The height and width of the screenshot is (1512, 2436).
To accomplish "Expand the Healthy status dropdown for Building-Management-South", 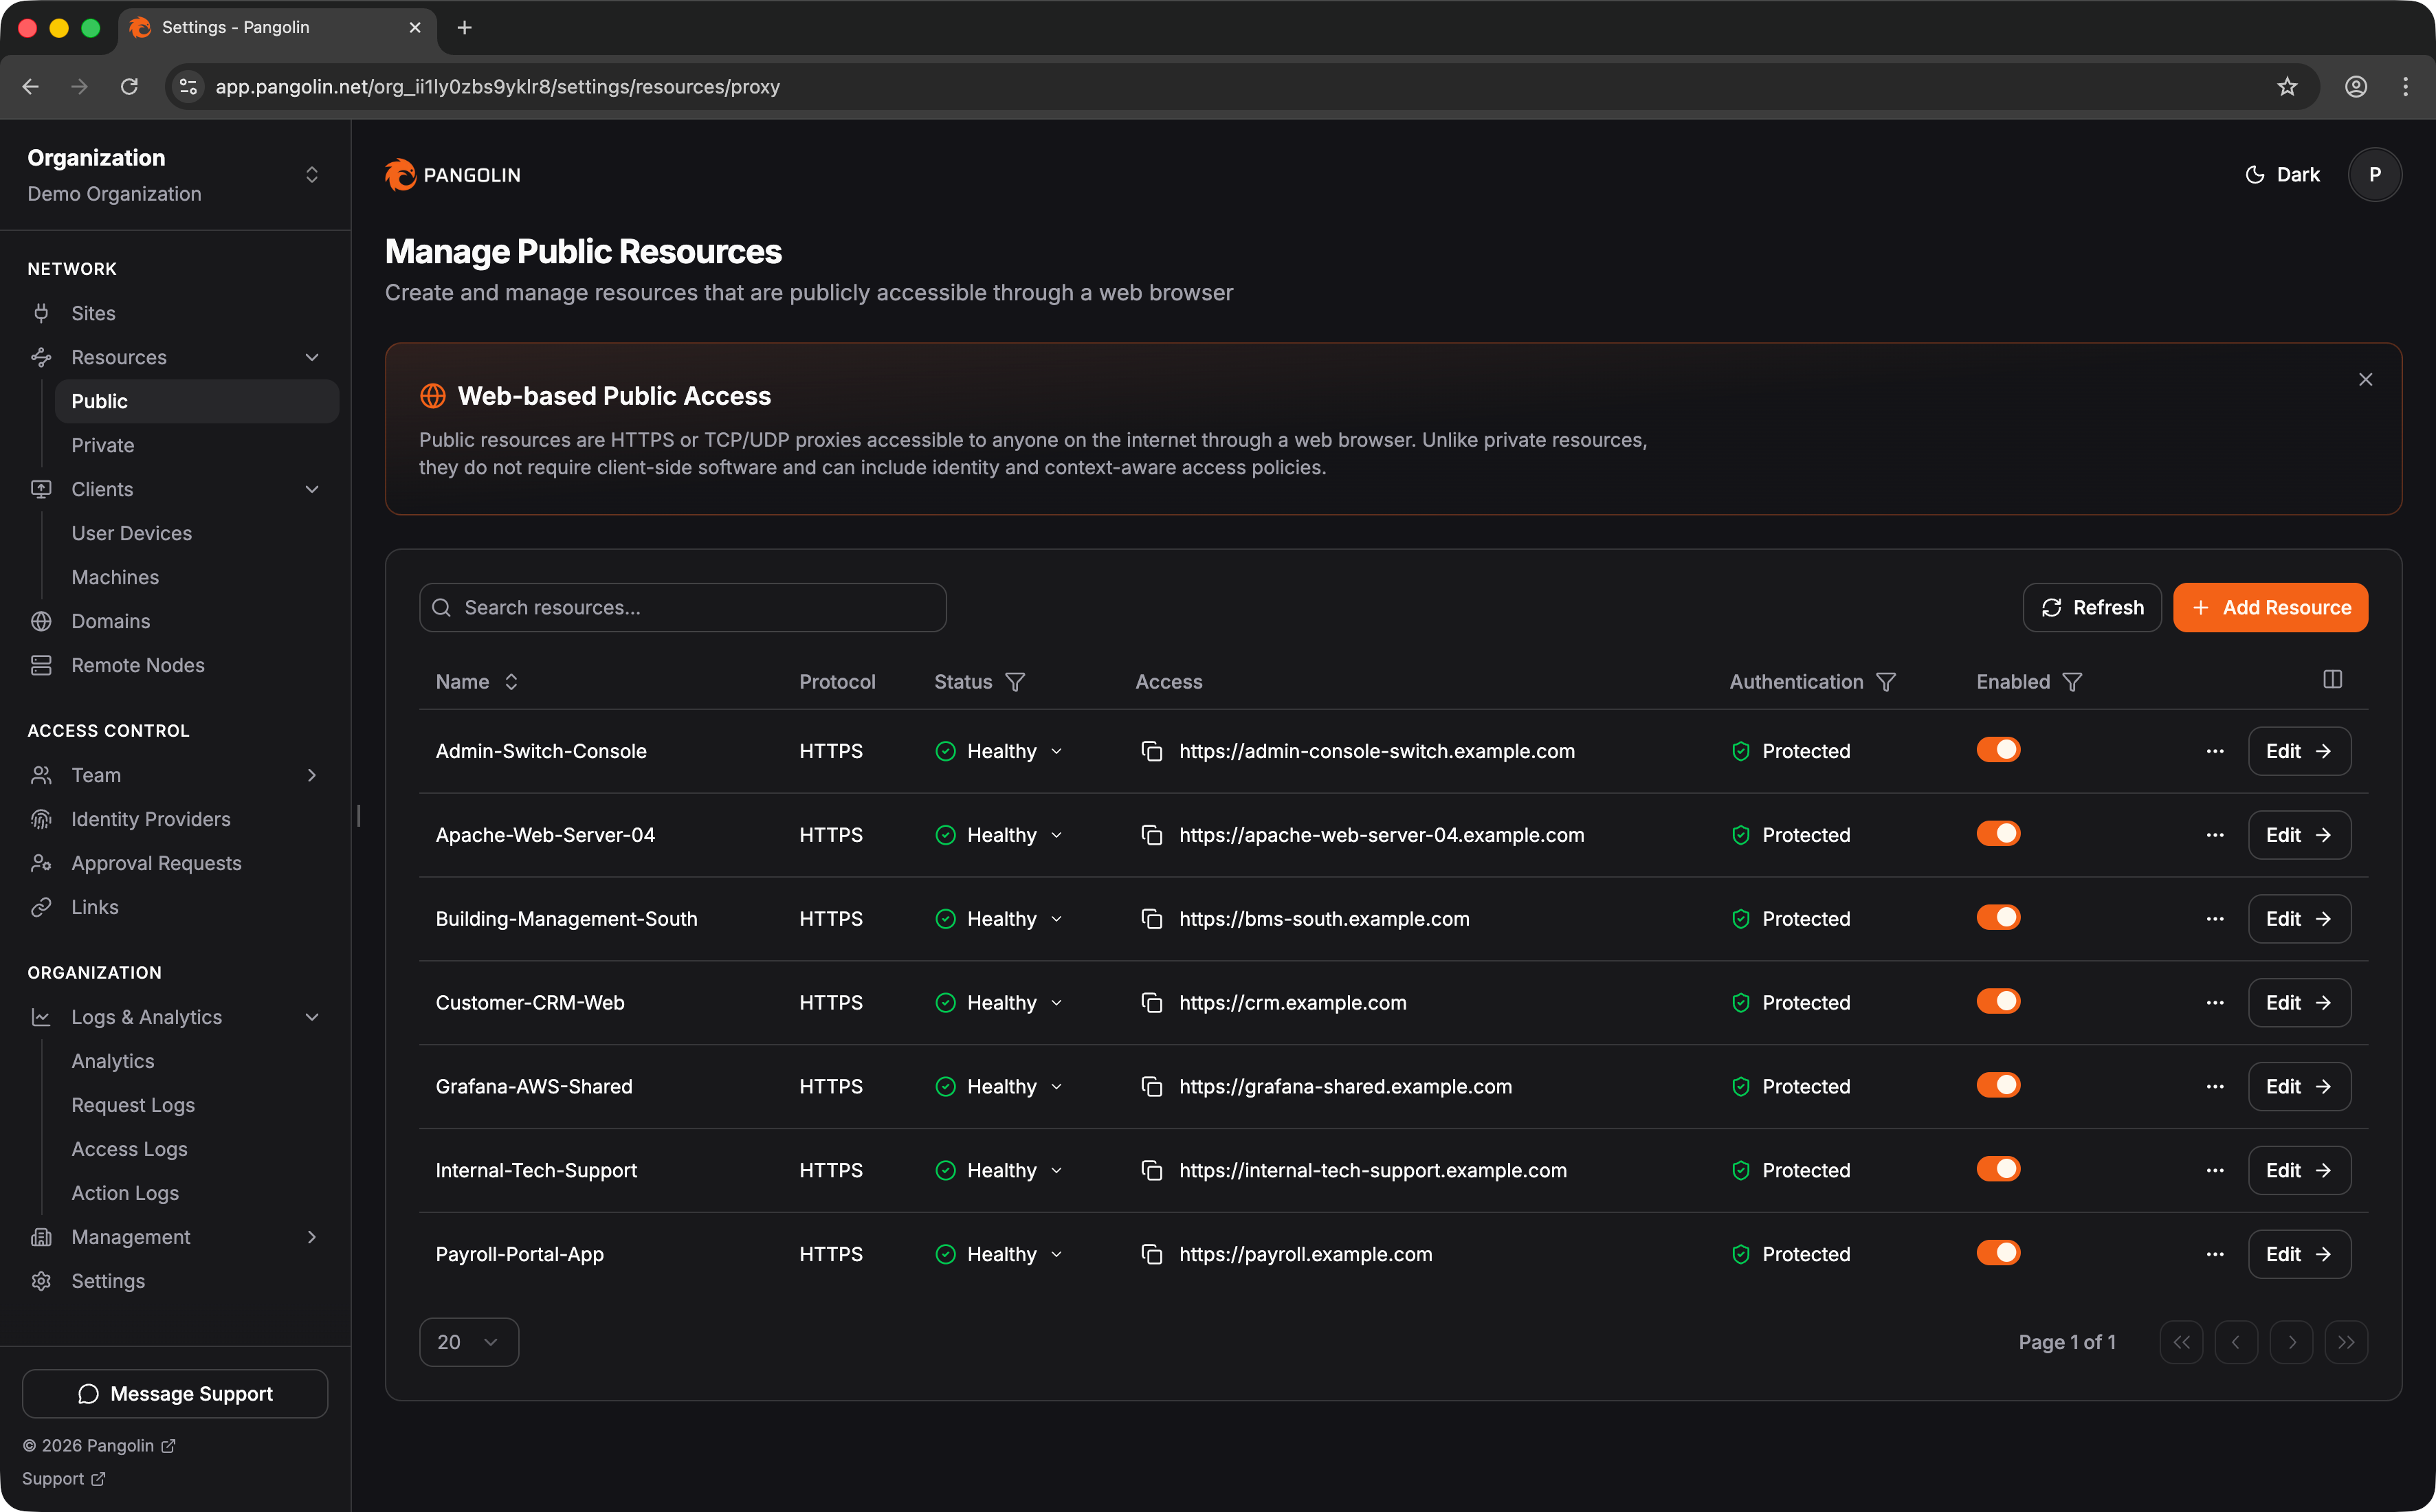I will tap(1000, 919).
